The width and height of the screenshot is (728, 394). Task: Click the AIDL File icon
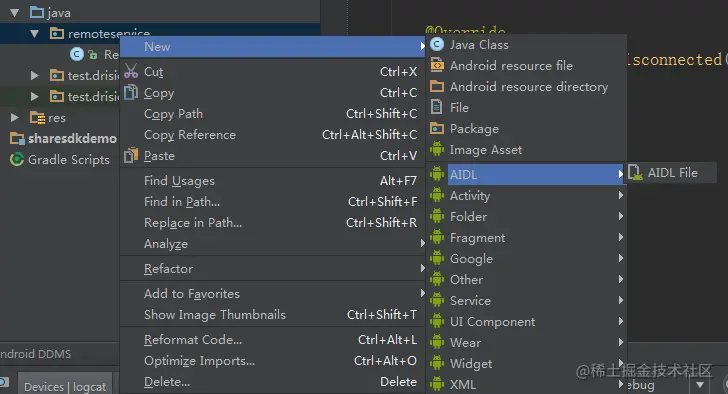click(x=635, y=173)
